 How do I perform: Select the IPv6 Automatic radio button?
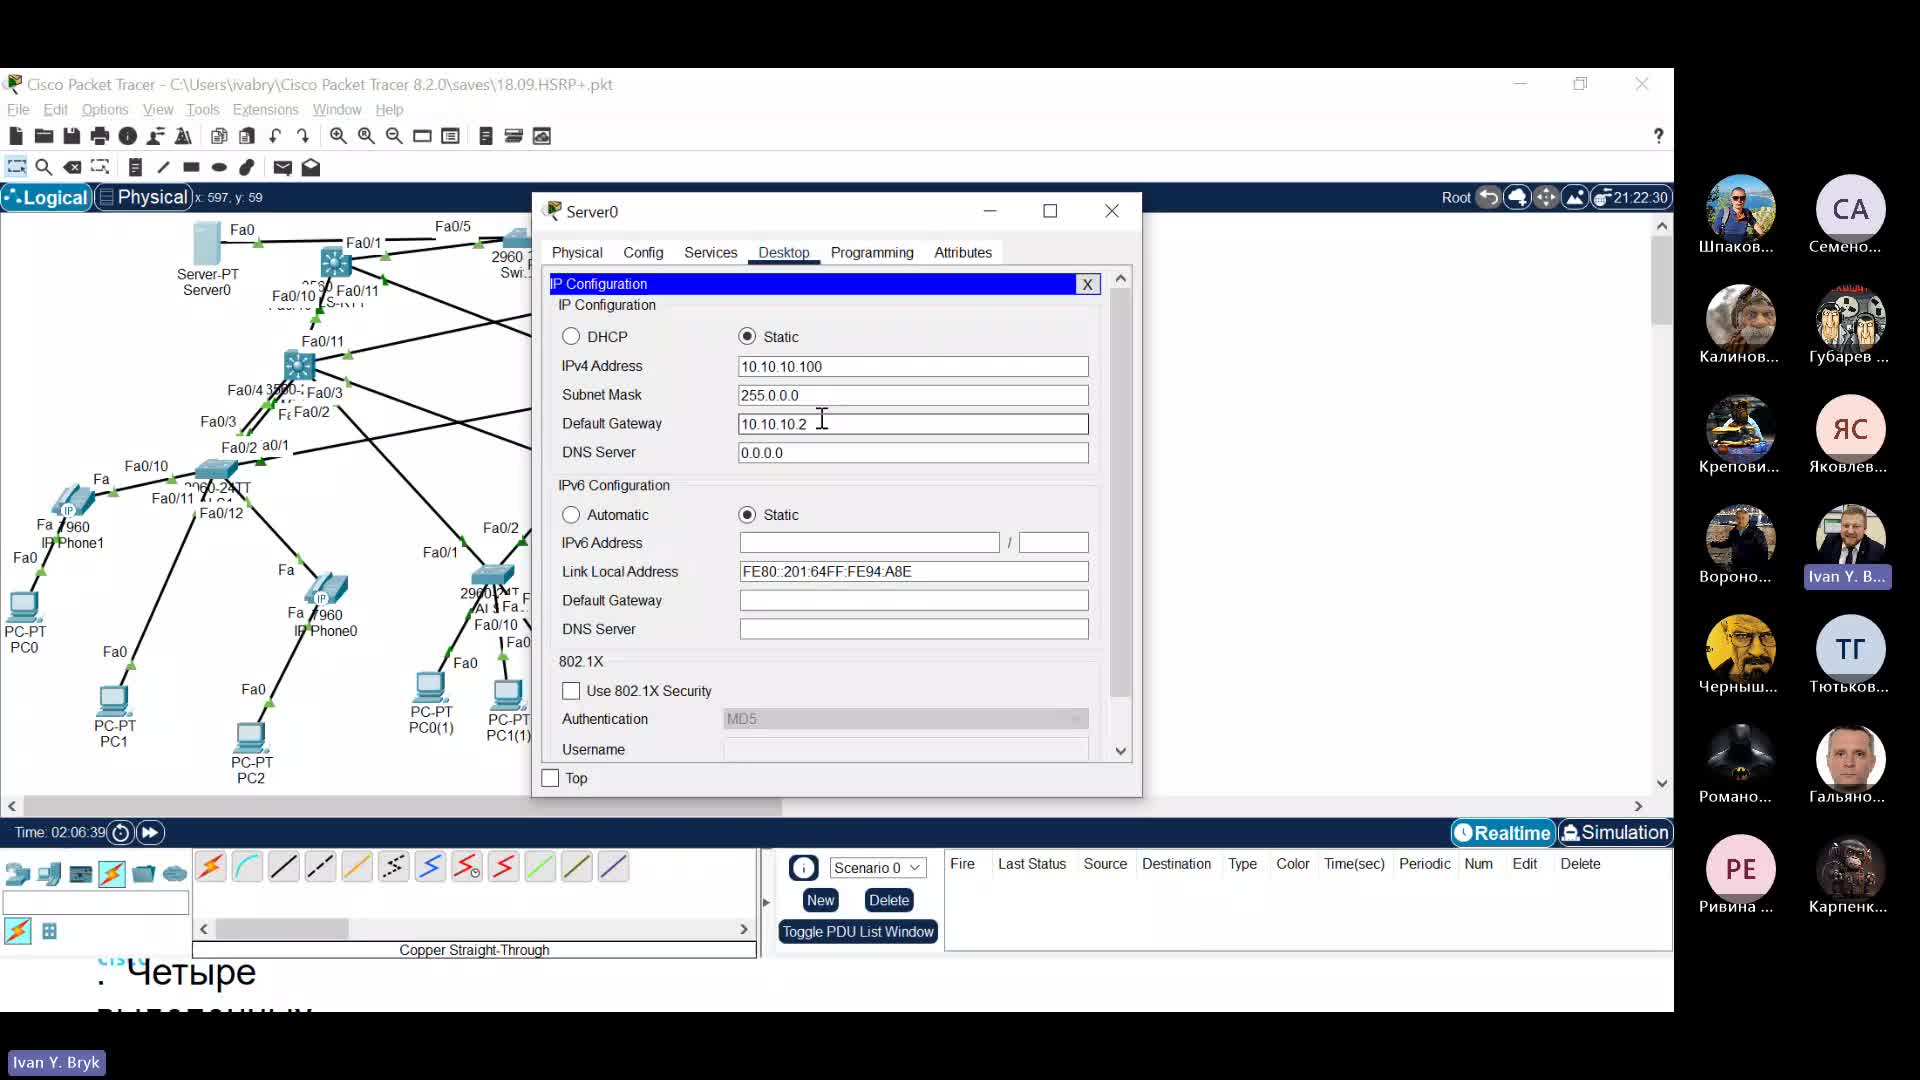point(571,515)
